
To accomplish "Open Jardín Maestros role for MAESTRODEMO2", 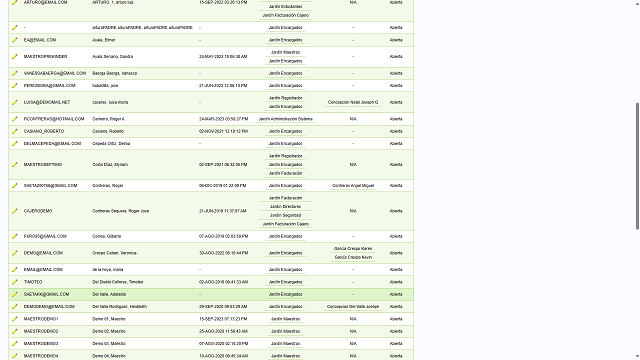I will pyautogui.click(x=285, y=331).
